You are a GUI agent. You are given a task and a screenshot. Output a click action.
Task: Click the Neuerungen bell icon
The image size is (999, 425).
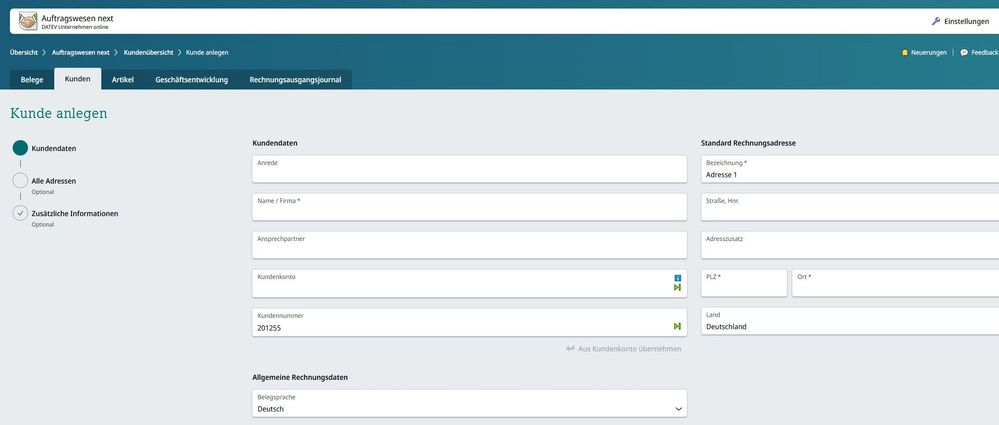905,52
